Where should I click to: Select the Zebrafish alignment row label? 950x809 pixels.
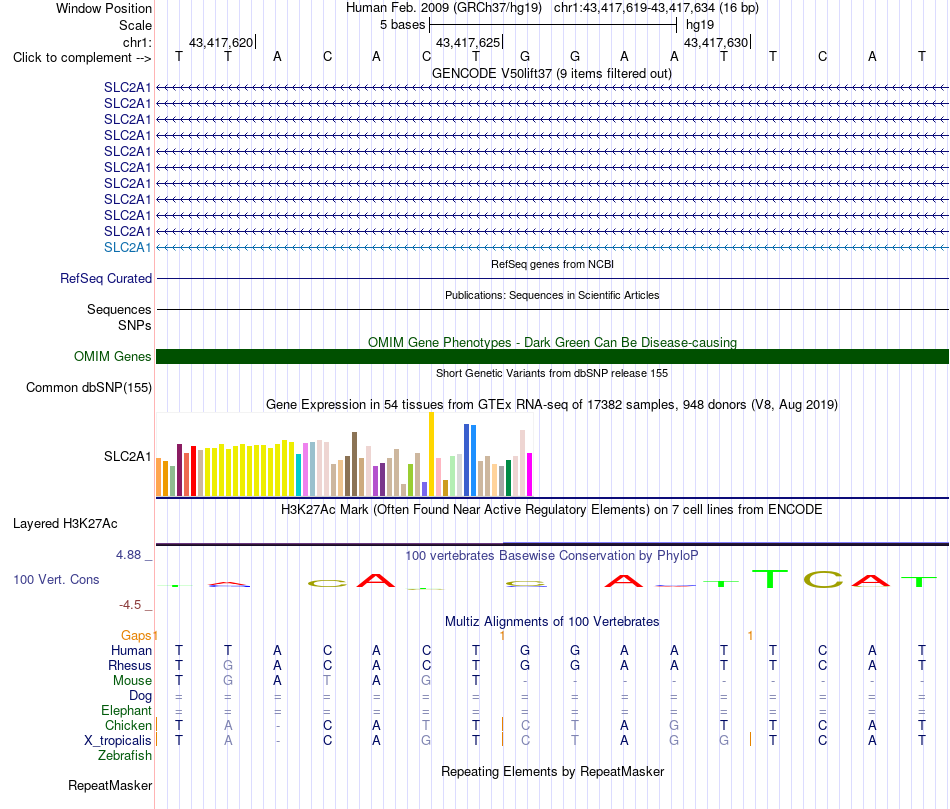pyautogui.click(x=125, y=756)
